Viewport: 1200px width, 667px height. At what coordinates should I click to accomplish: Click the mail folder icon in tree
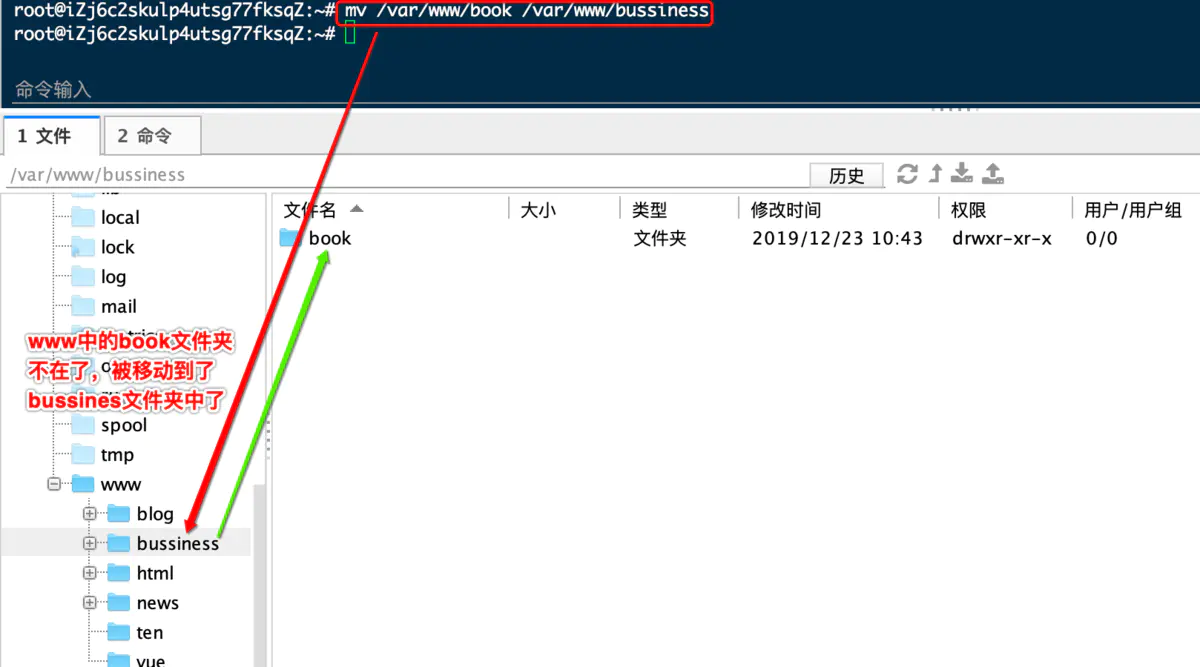pos(83,306)
